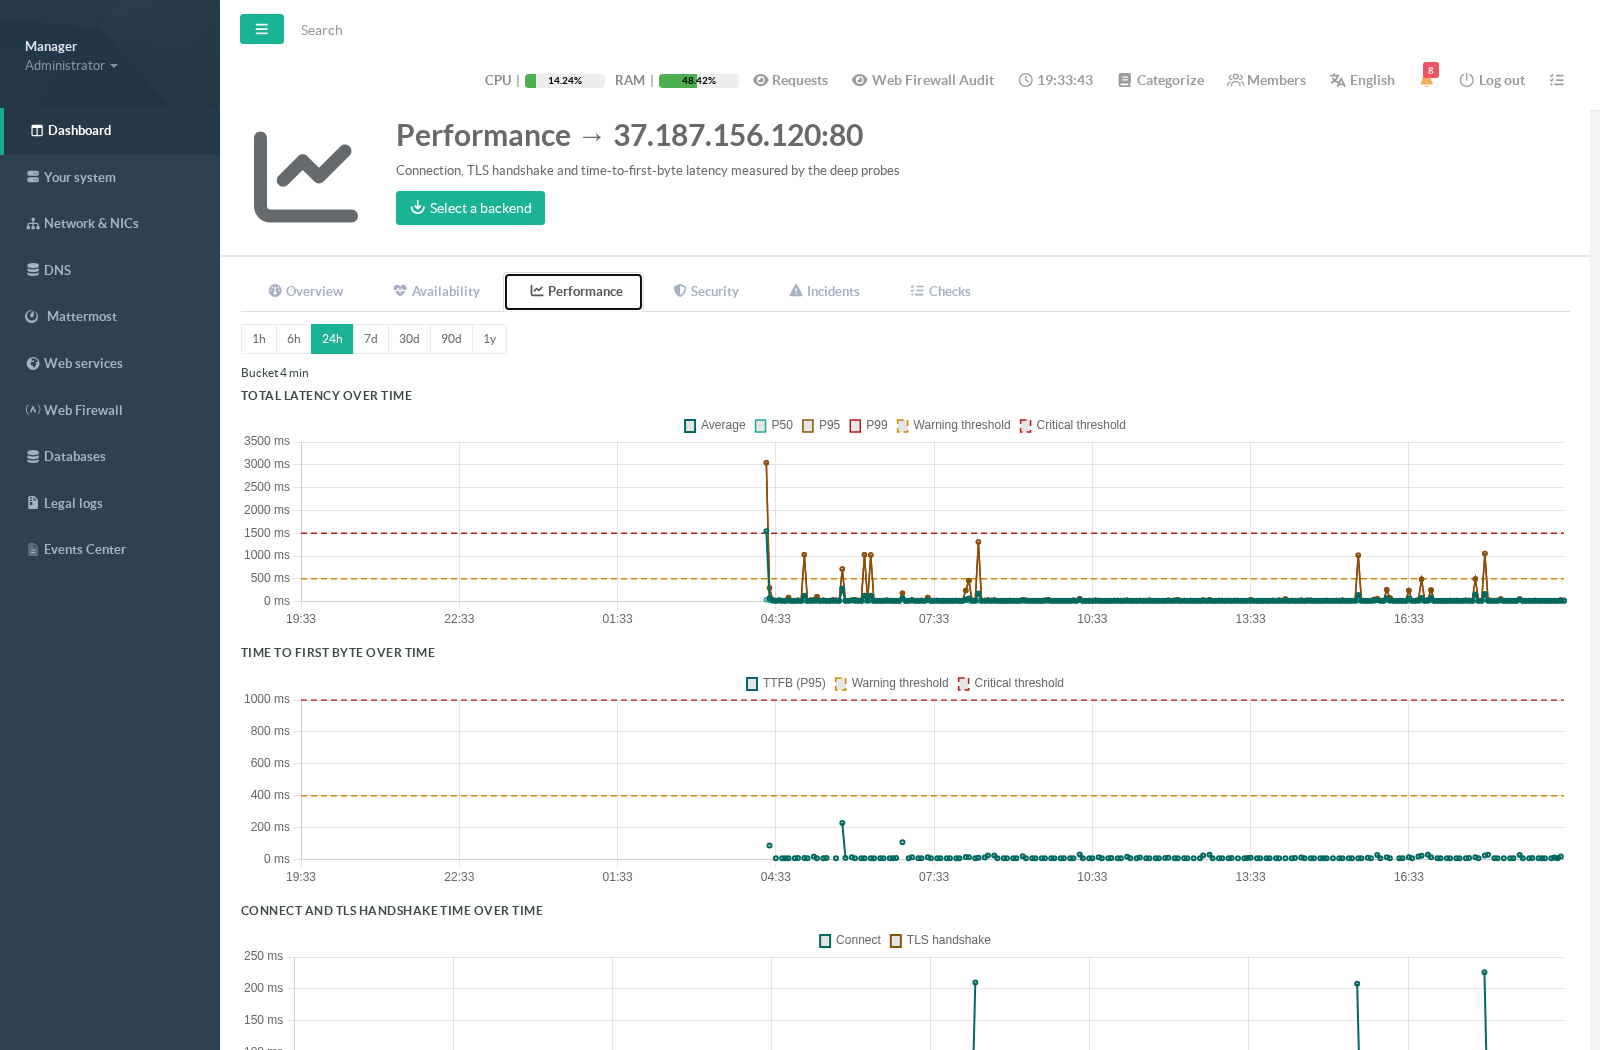Toggle TLS handshake series in legend
This screenshot has height=1050, width=1600.
tap(940, 940)
